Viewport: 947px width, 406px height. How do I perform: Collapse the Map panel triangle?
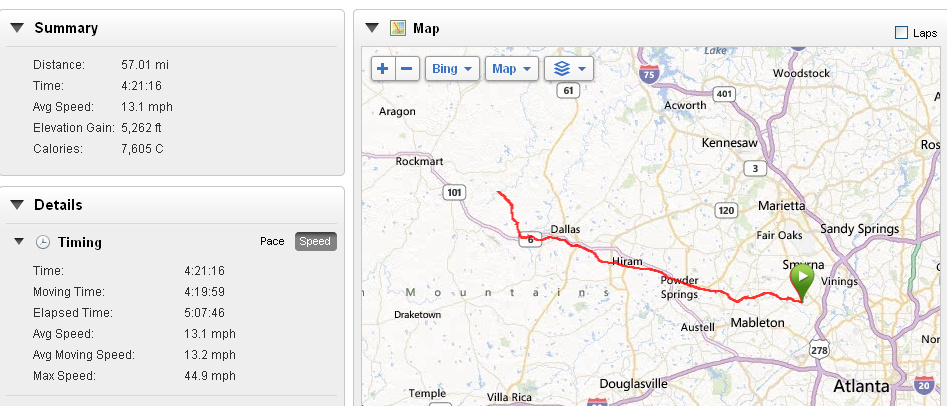[x=372, y=28]
